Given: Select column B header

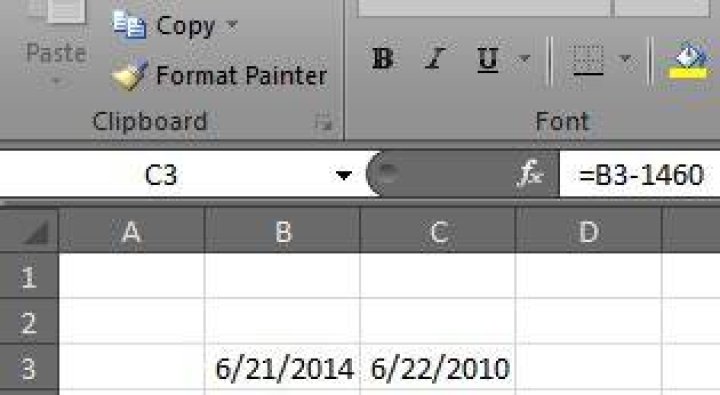Looking at the screenshot, I should 282,231.
